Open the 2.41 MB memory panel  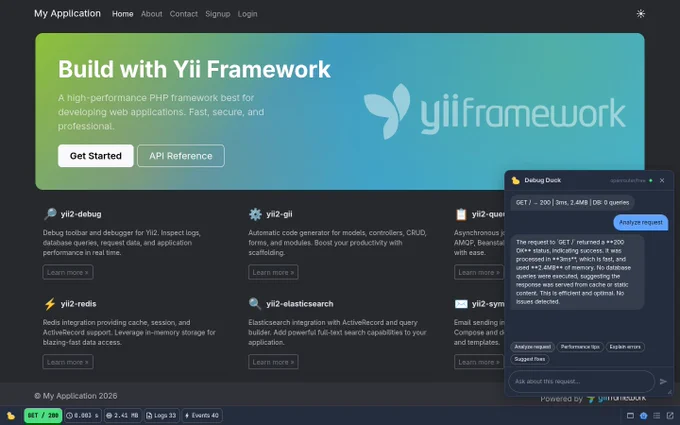[x=122, y=415]
